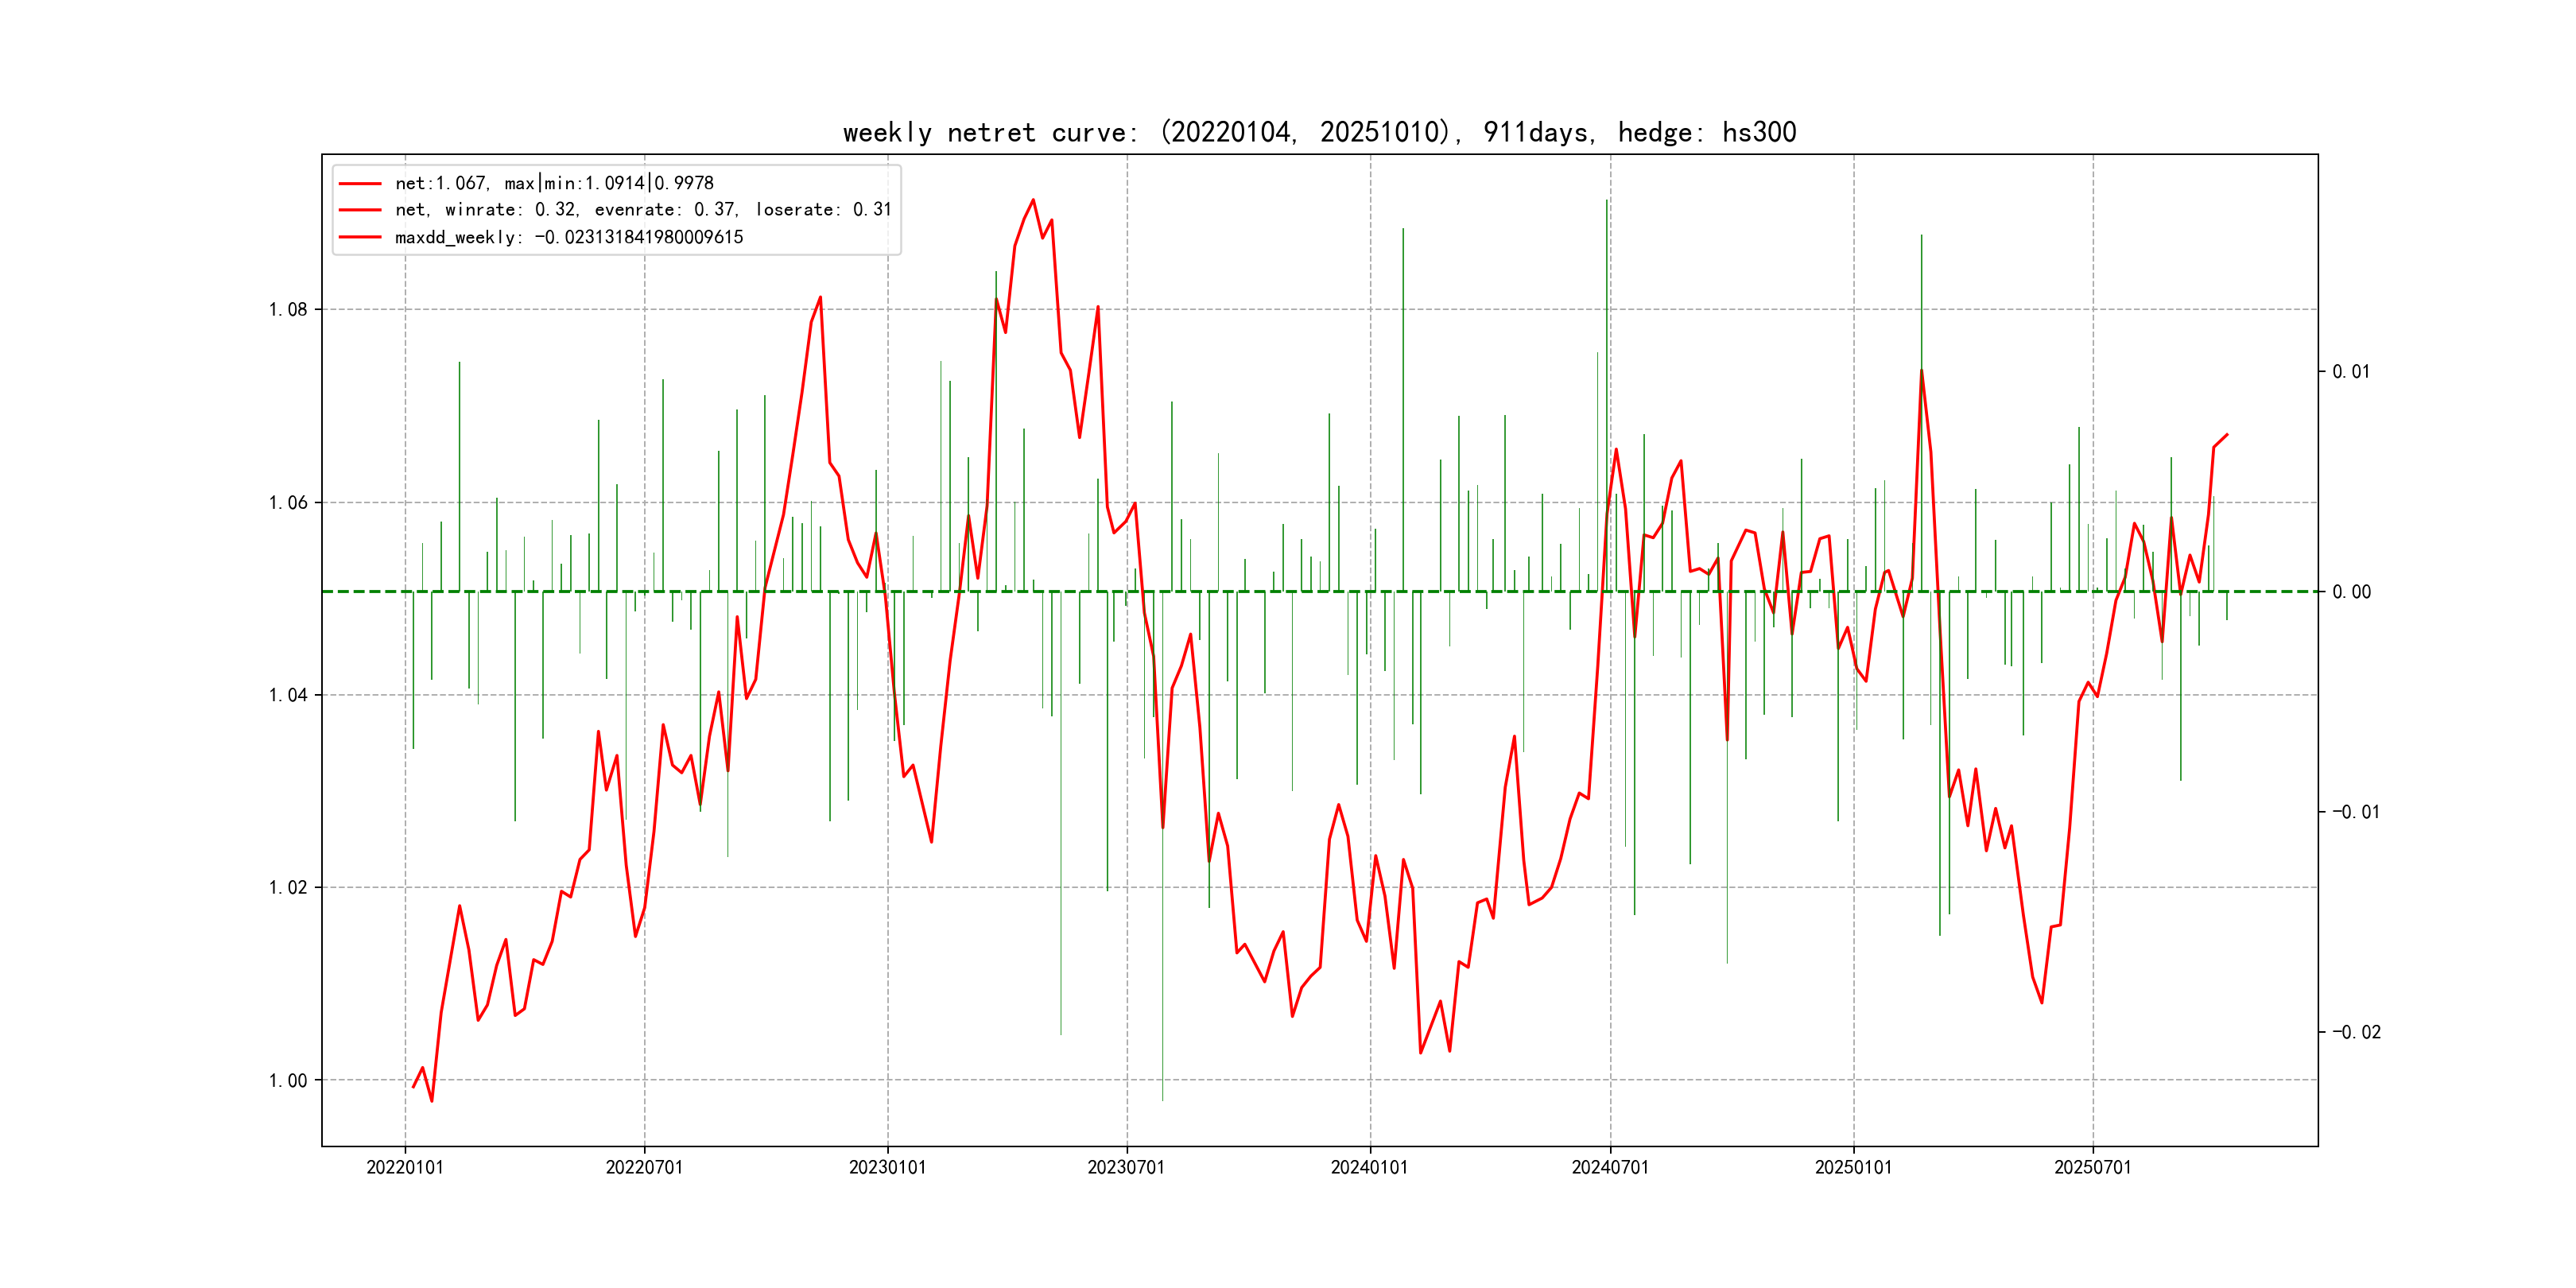Click right y-axis tick label 0.01
Viewport: 2576px width, 1288px height.
[x=2351, y=372]
